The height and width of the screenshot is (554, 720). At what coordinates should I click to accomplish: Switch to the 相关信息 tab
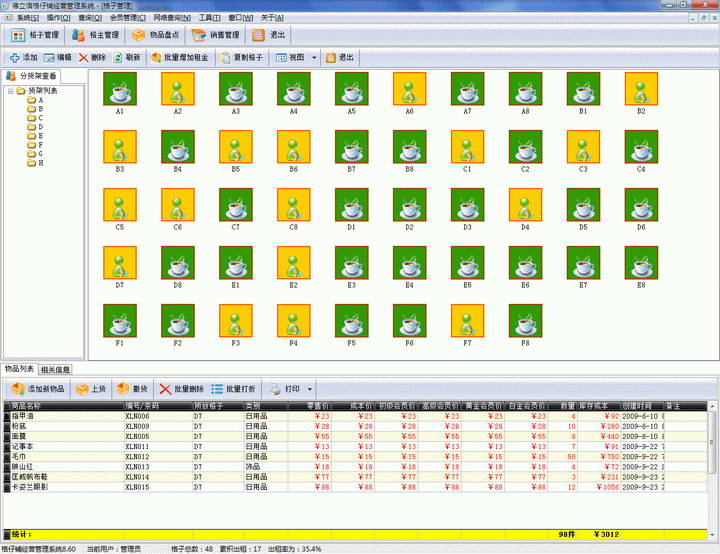[55, 369]
